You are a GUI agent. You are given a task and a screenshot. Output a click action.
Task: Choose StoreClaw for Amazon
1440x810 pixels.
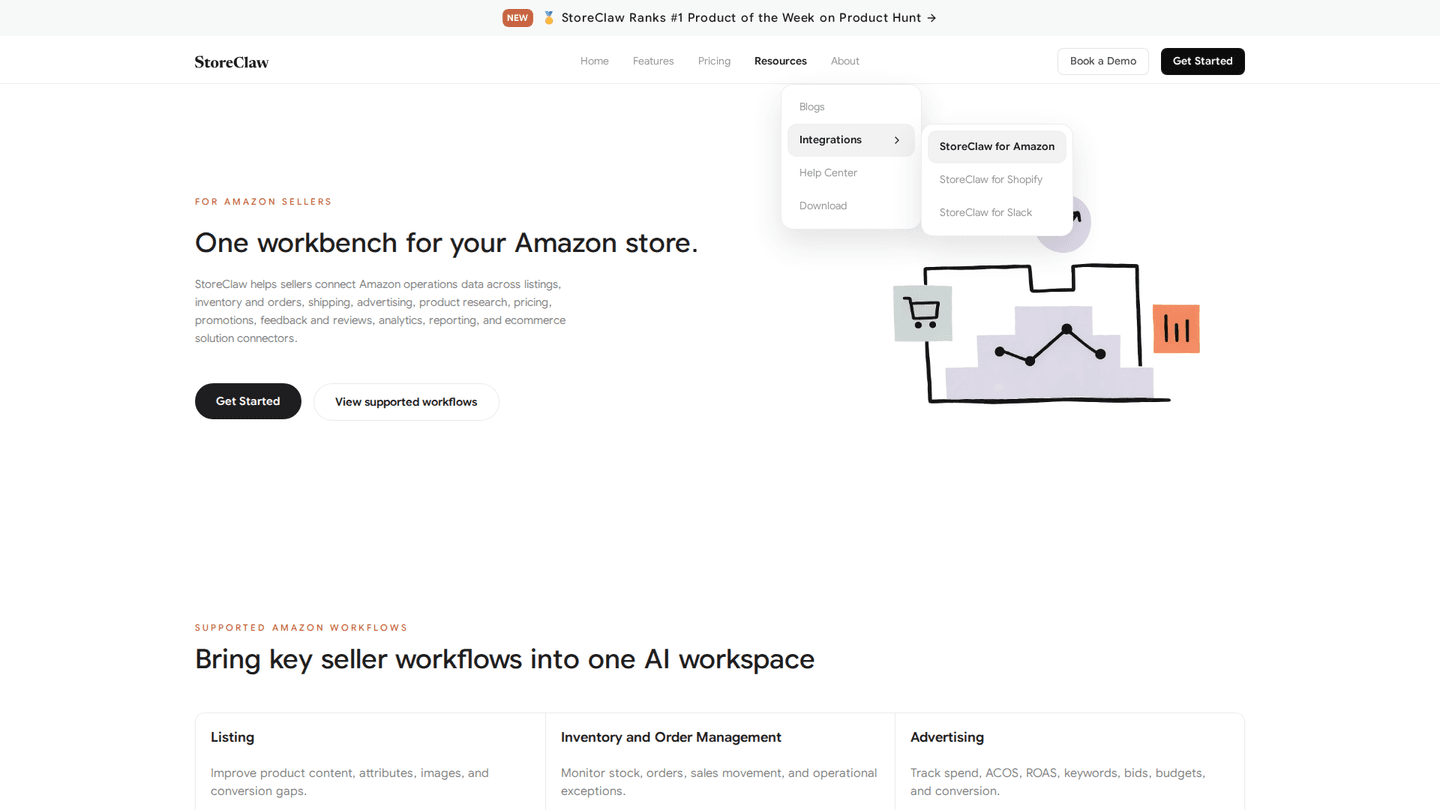pos(997,147)
